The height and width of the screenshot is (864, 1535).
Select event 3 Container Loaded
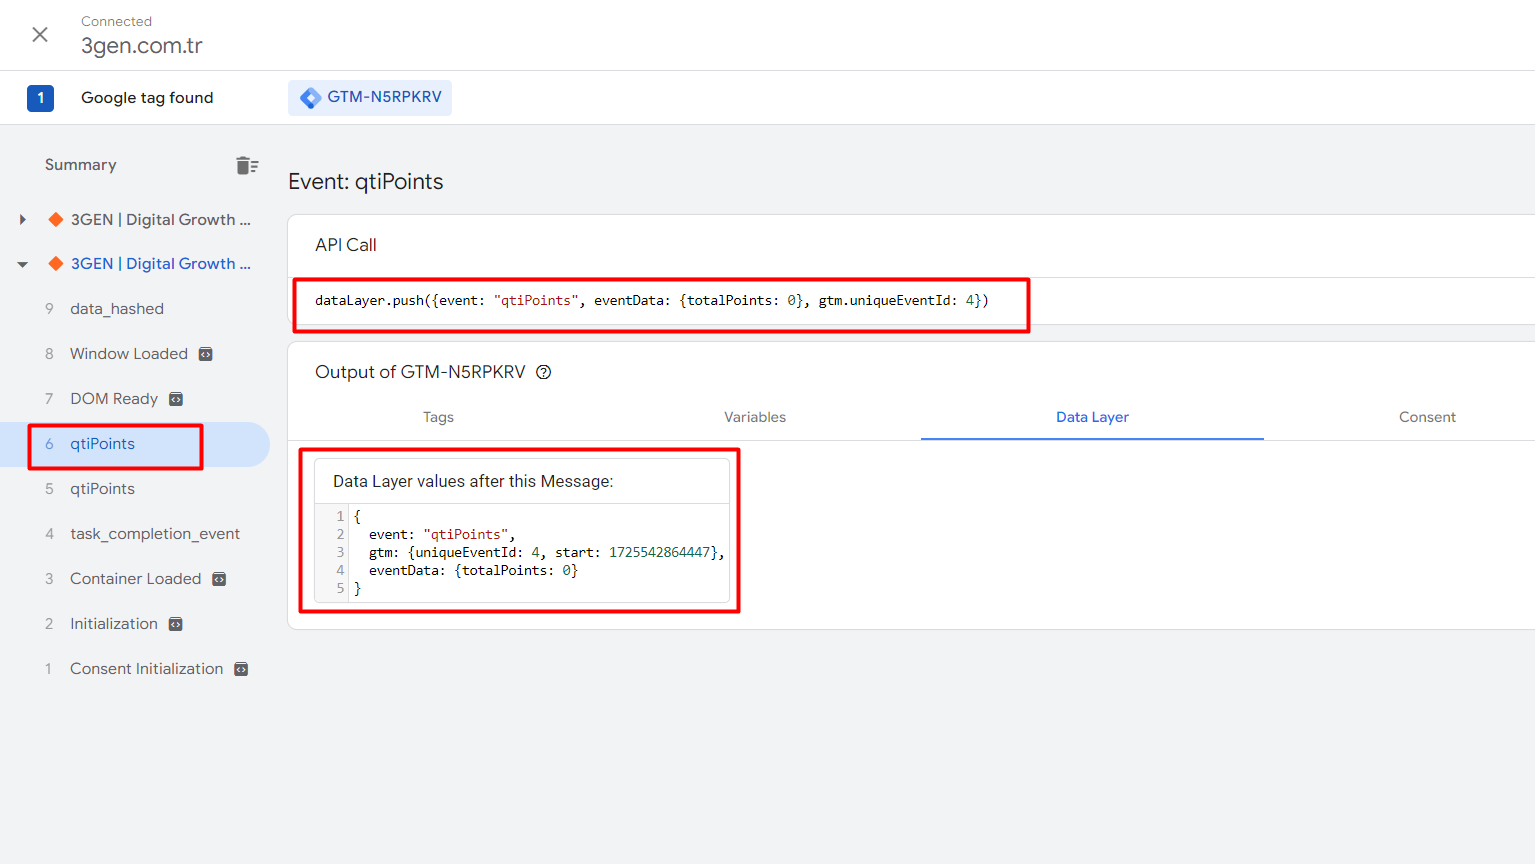pyautogui.click(x=135, y=579)
